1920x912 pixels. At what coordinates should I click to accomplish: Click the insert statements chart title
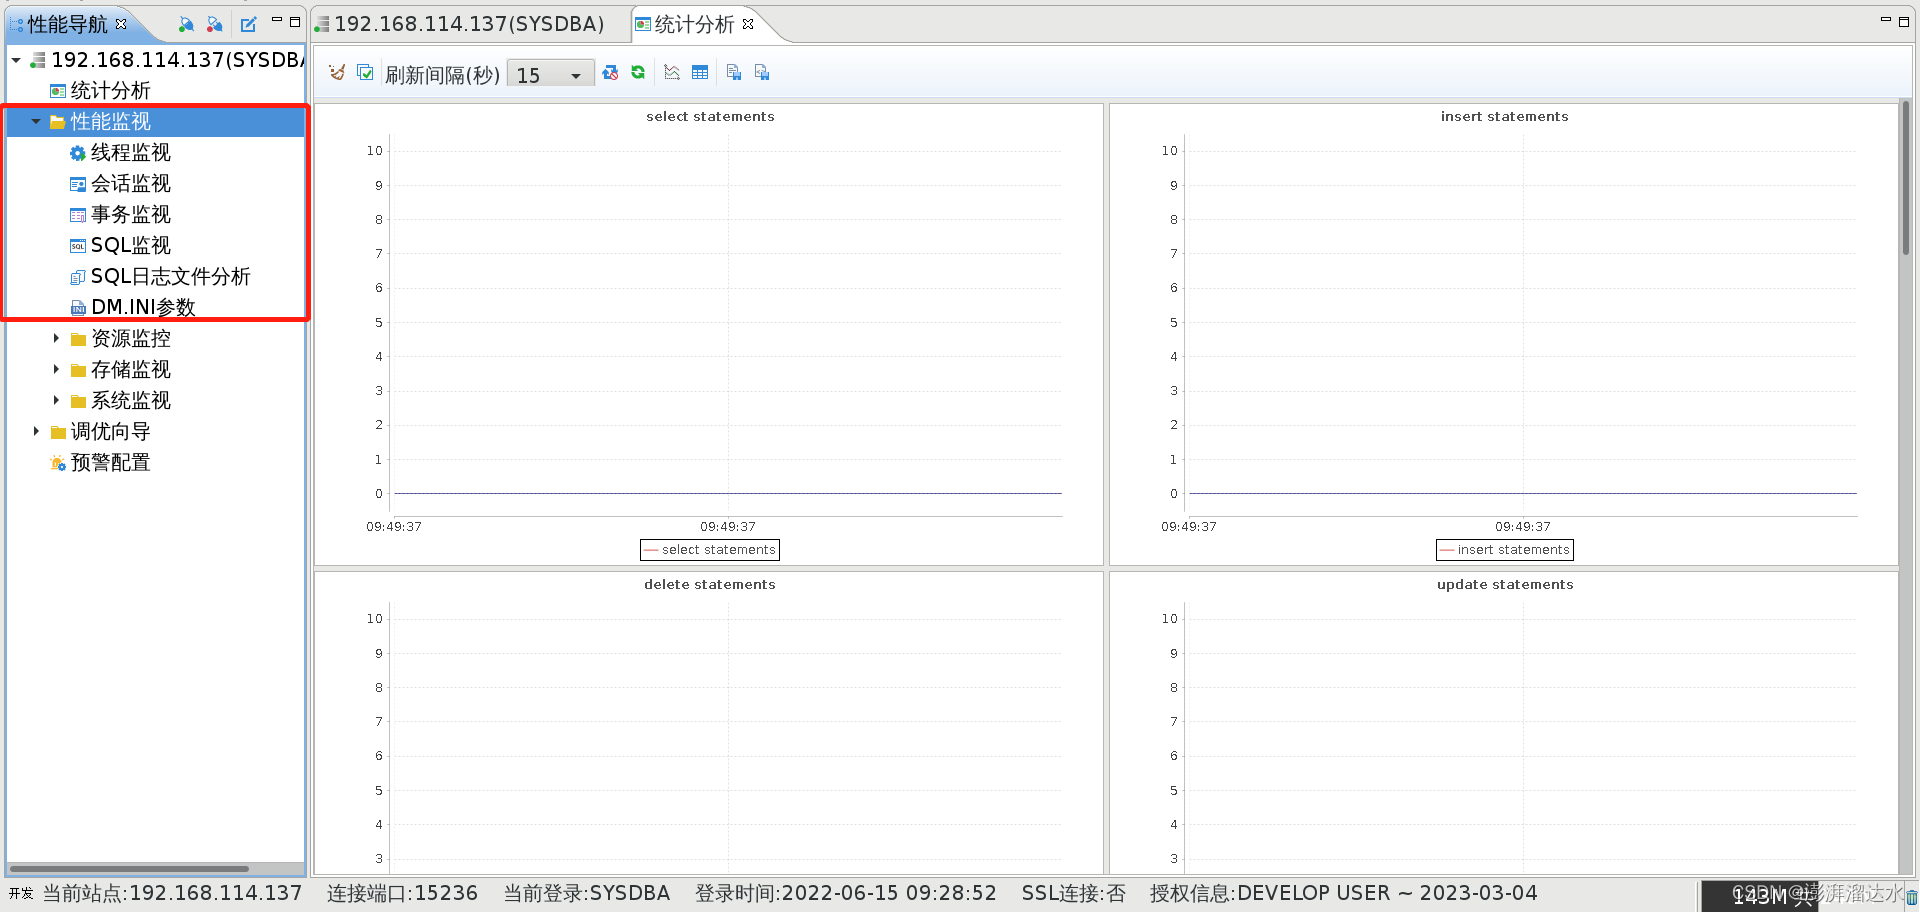(1505, 116)
